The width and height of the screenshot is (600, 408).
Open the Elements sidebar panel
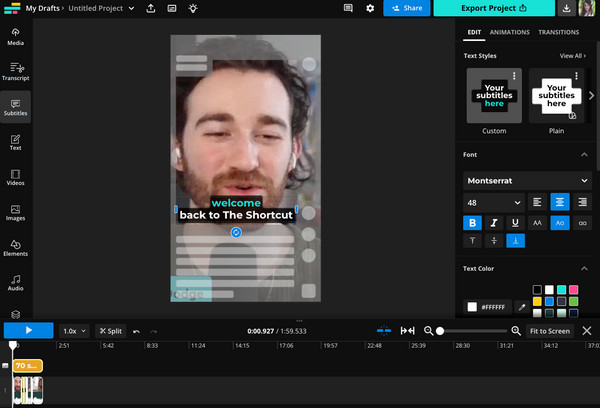16,248
